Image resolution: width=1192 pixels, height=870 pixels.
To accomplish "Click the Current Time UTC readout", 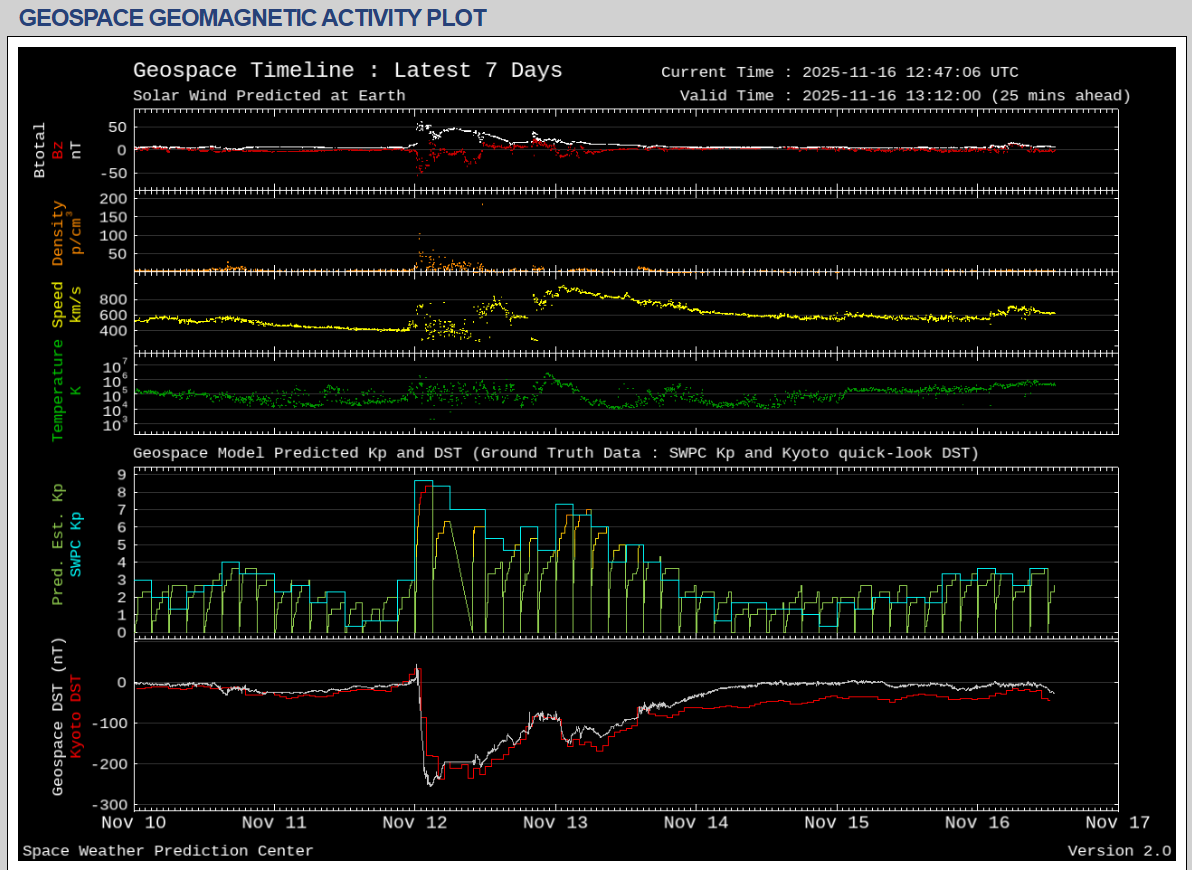I will 839,72.
